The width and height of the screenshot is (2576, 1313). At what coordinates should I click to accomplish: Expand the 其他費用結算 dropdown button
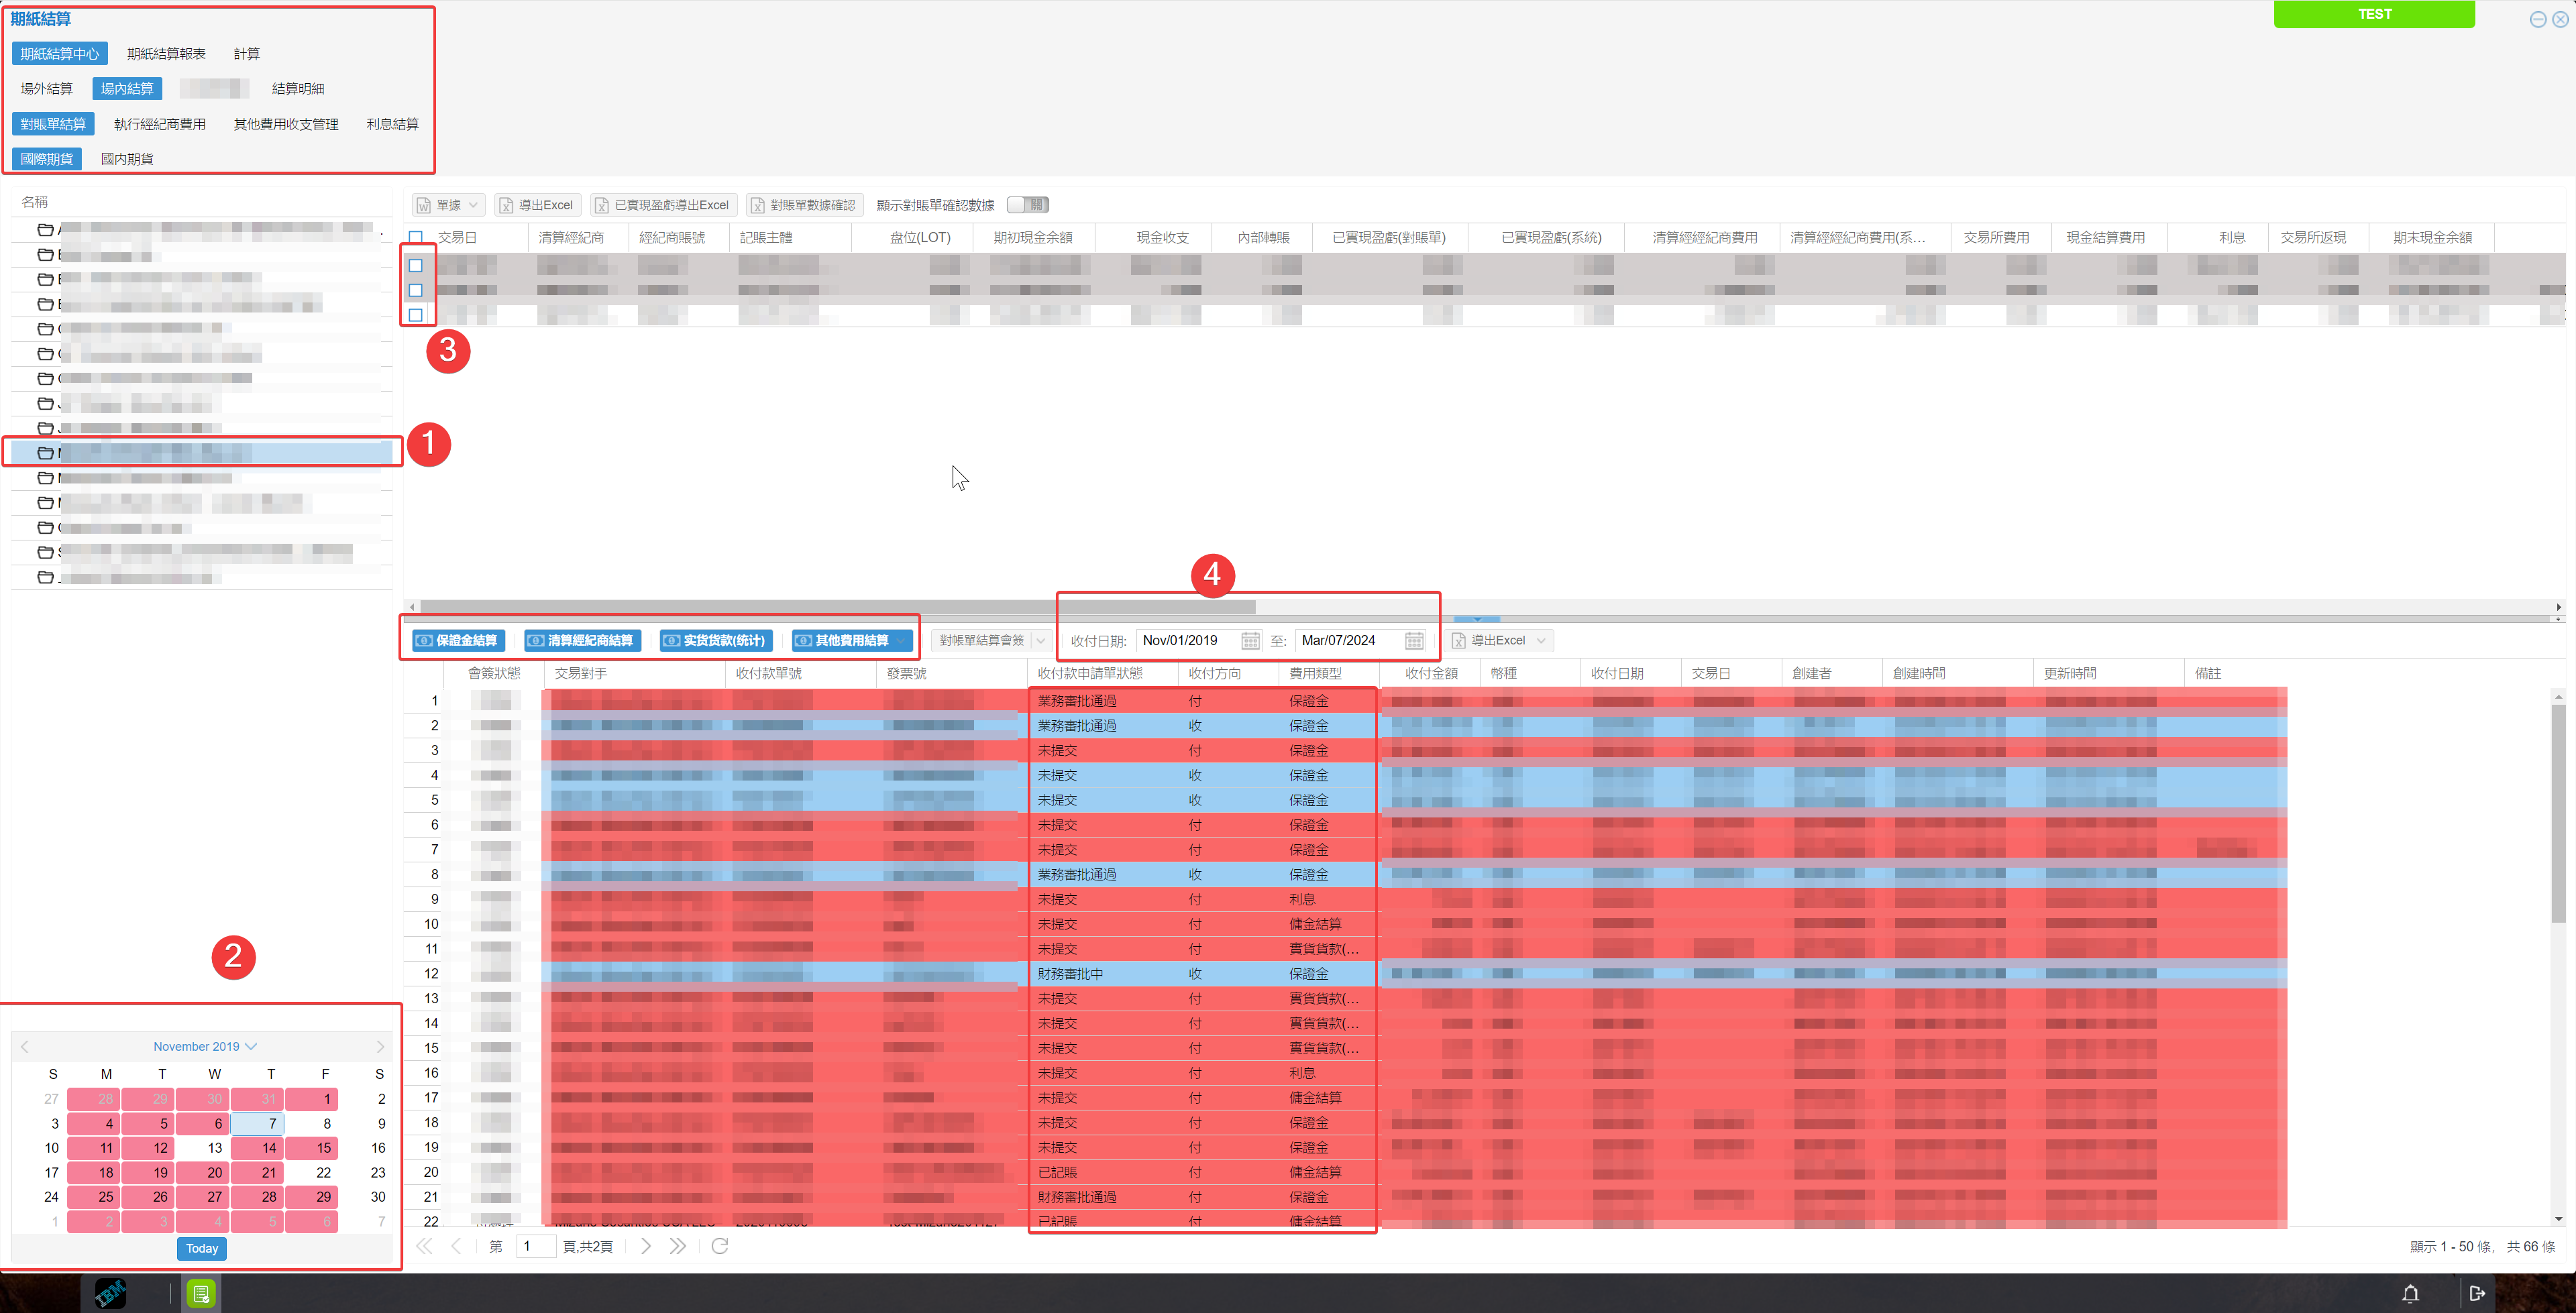click(x=902, y=640)
